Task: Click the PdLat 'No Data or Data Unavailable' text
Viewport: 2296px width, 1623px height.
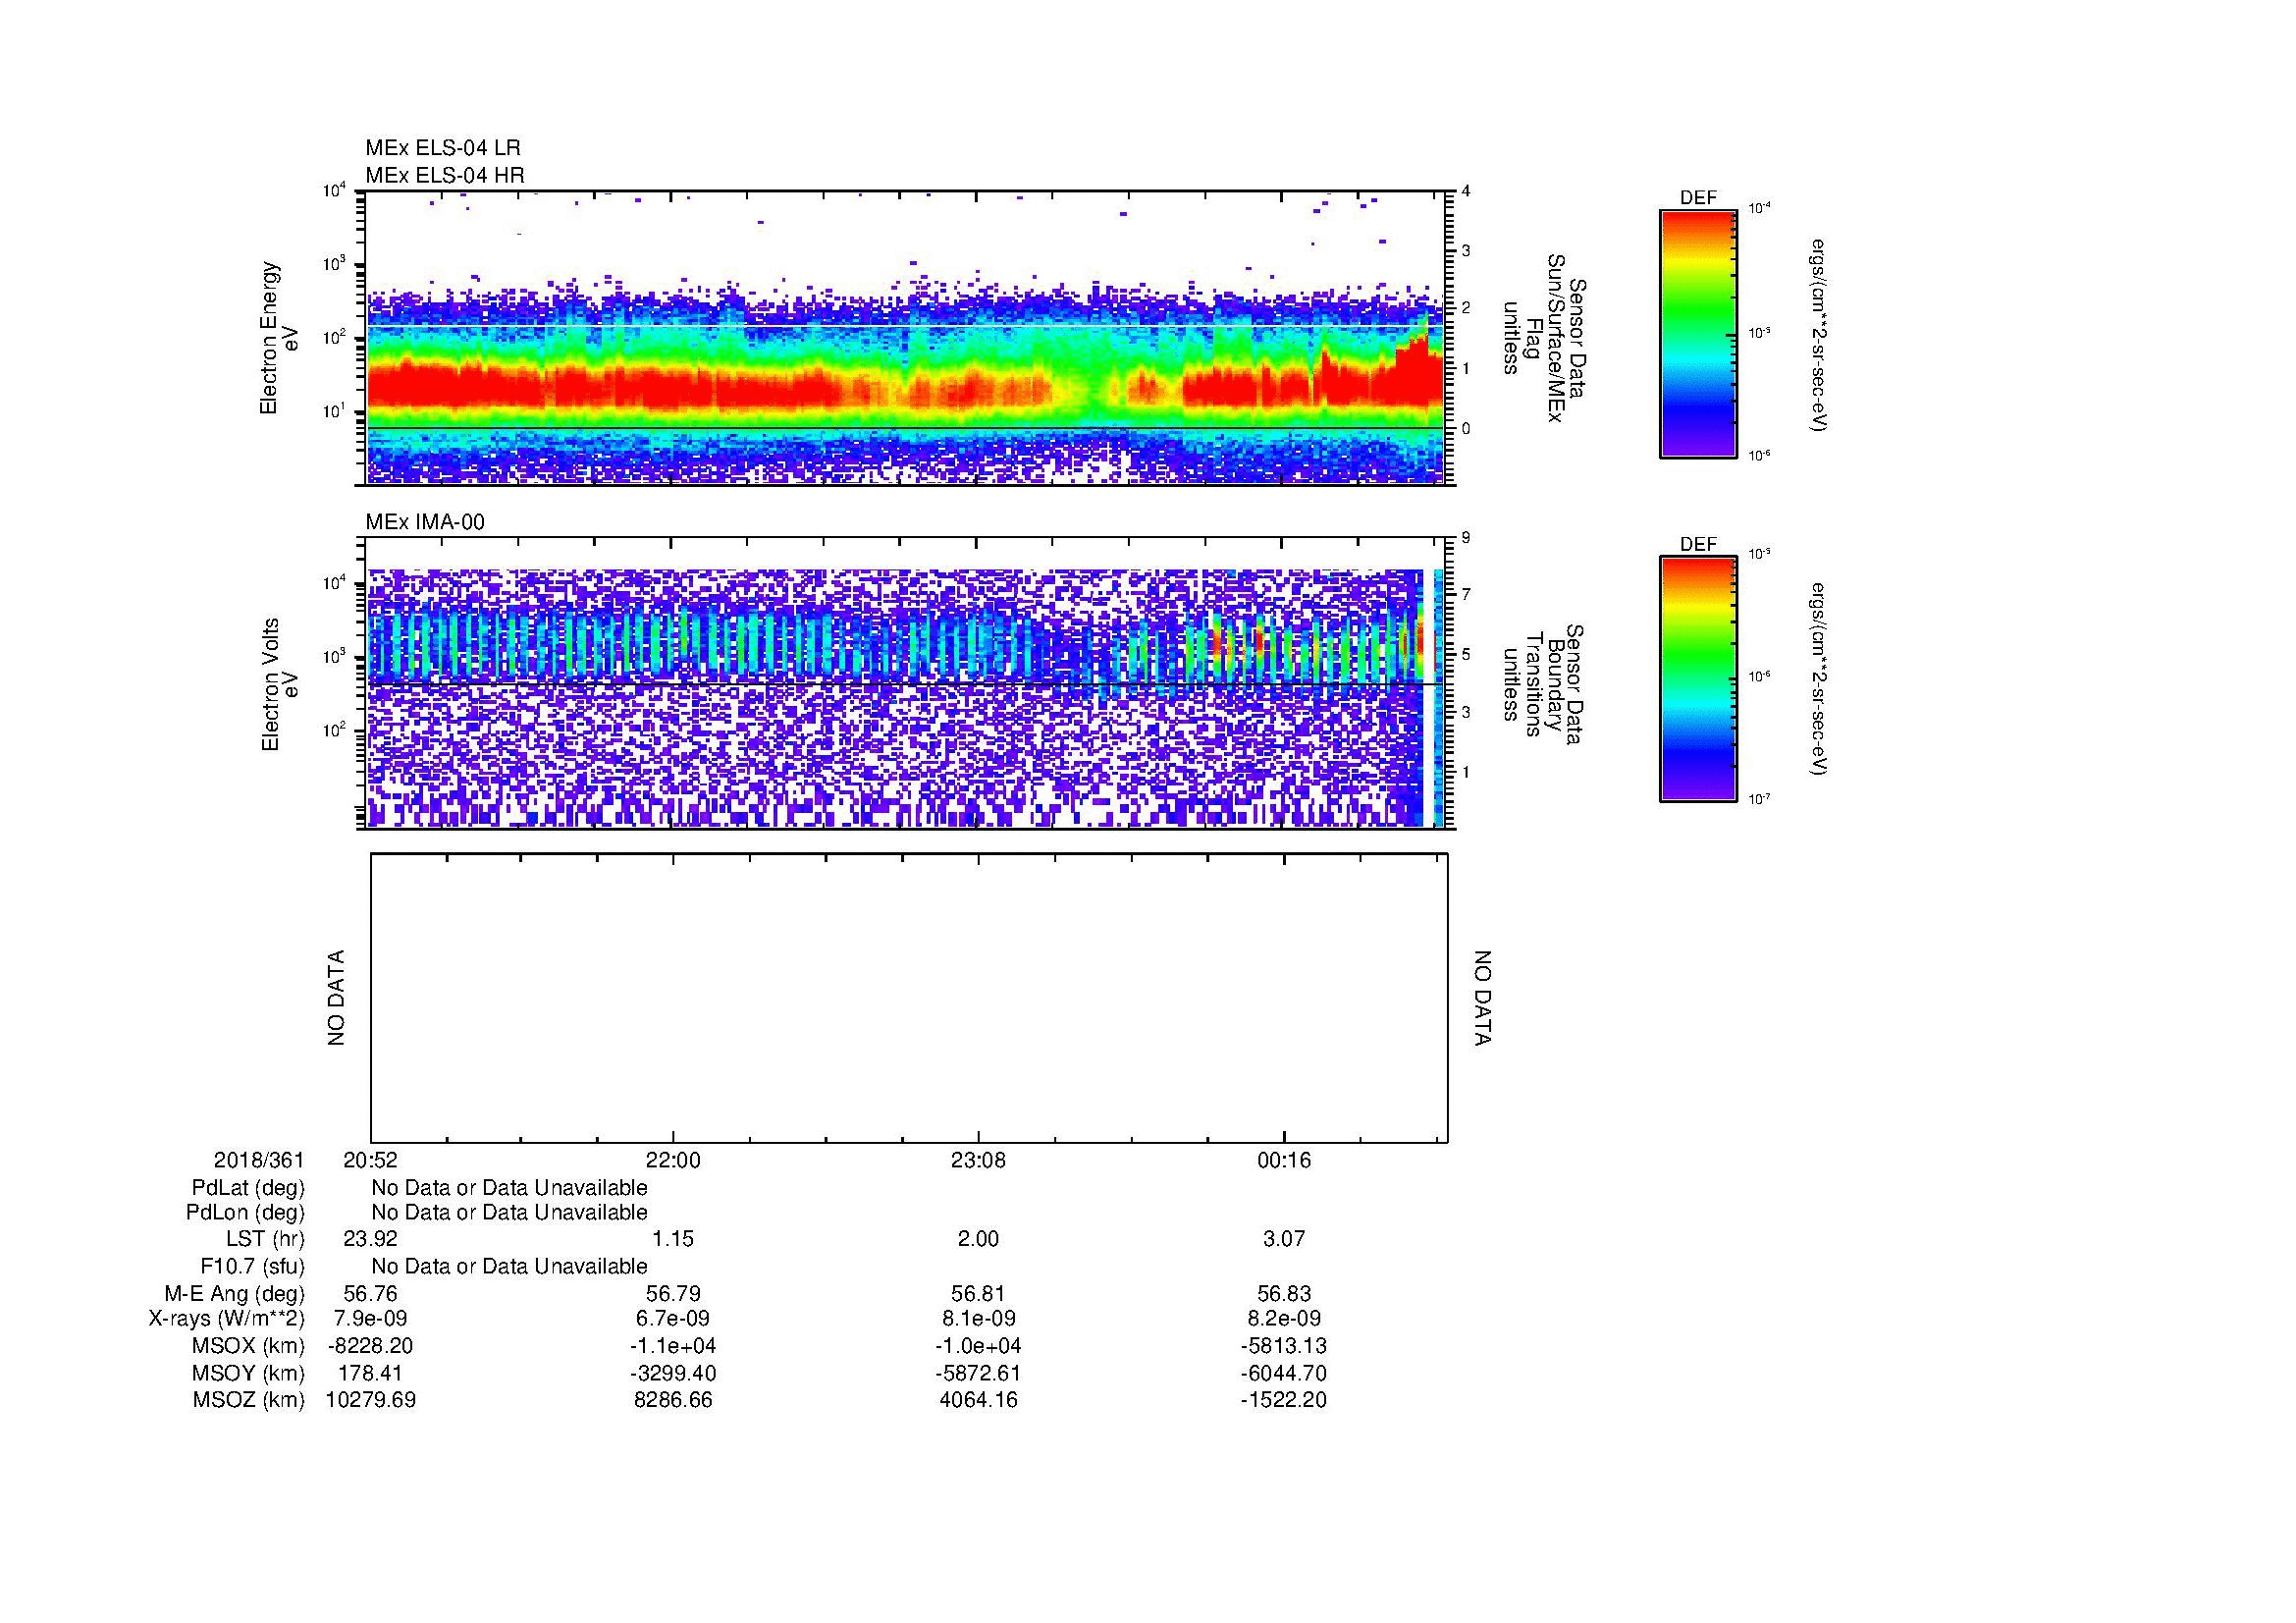Action: (509, 1188)
